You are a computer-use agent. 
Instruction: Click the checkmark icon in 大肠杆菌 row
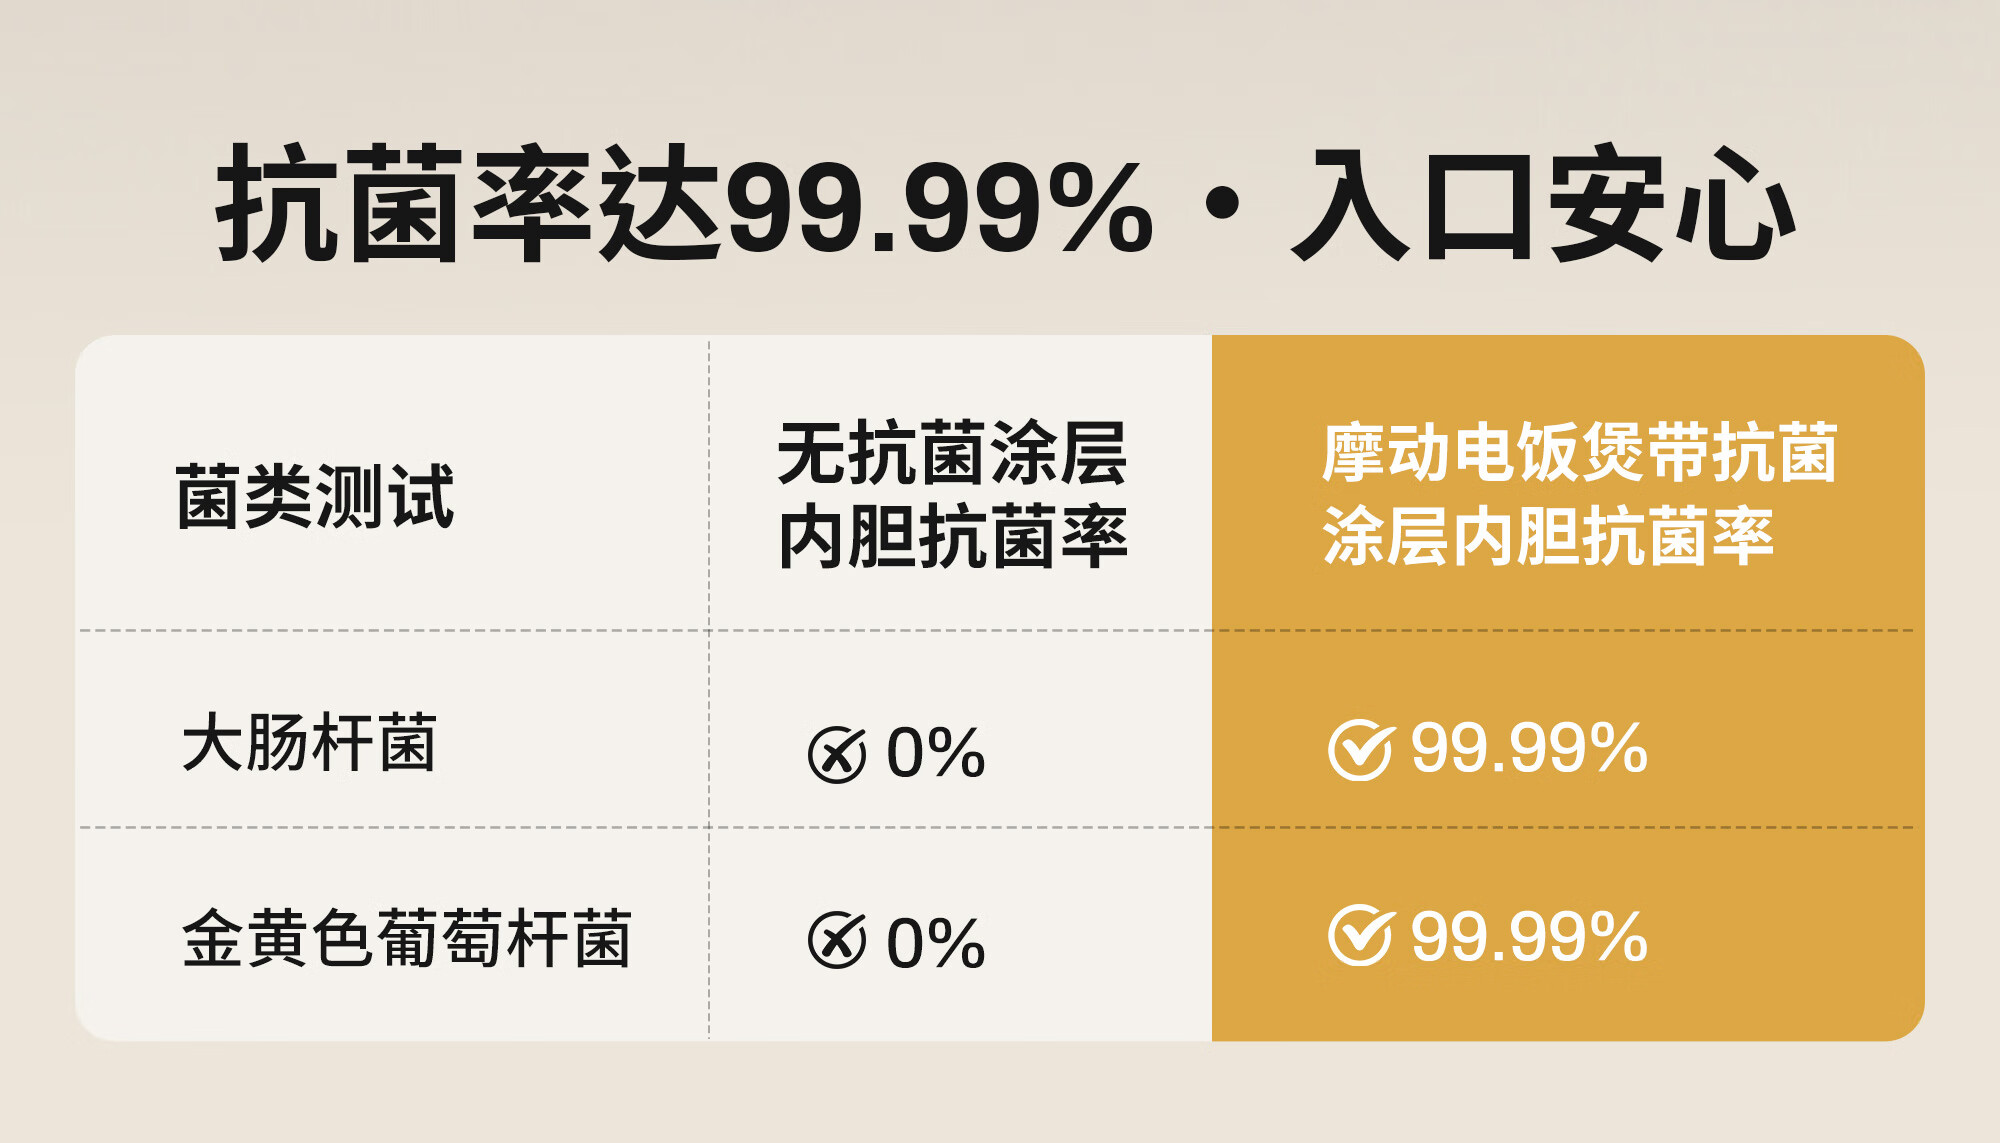click(x=1360, y=749)
